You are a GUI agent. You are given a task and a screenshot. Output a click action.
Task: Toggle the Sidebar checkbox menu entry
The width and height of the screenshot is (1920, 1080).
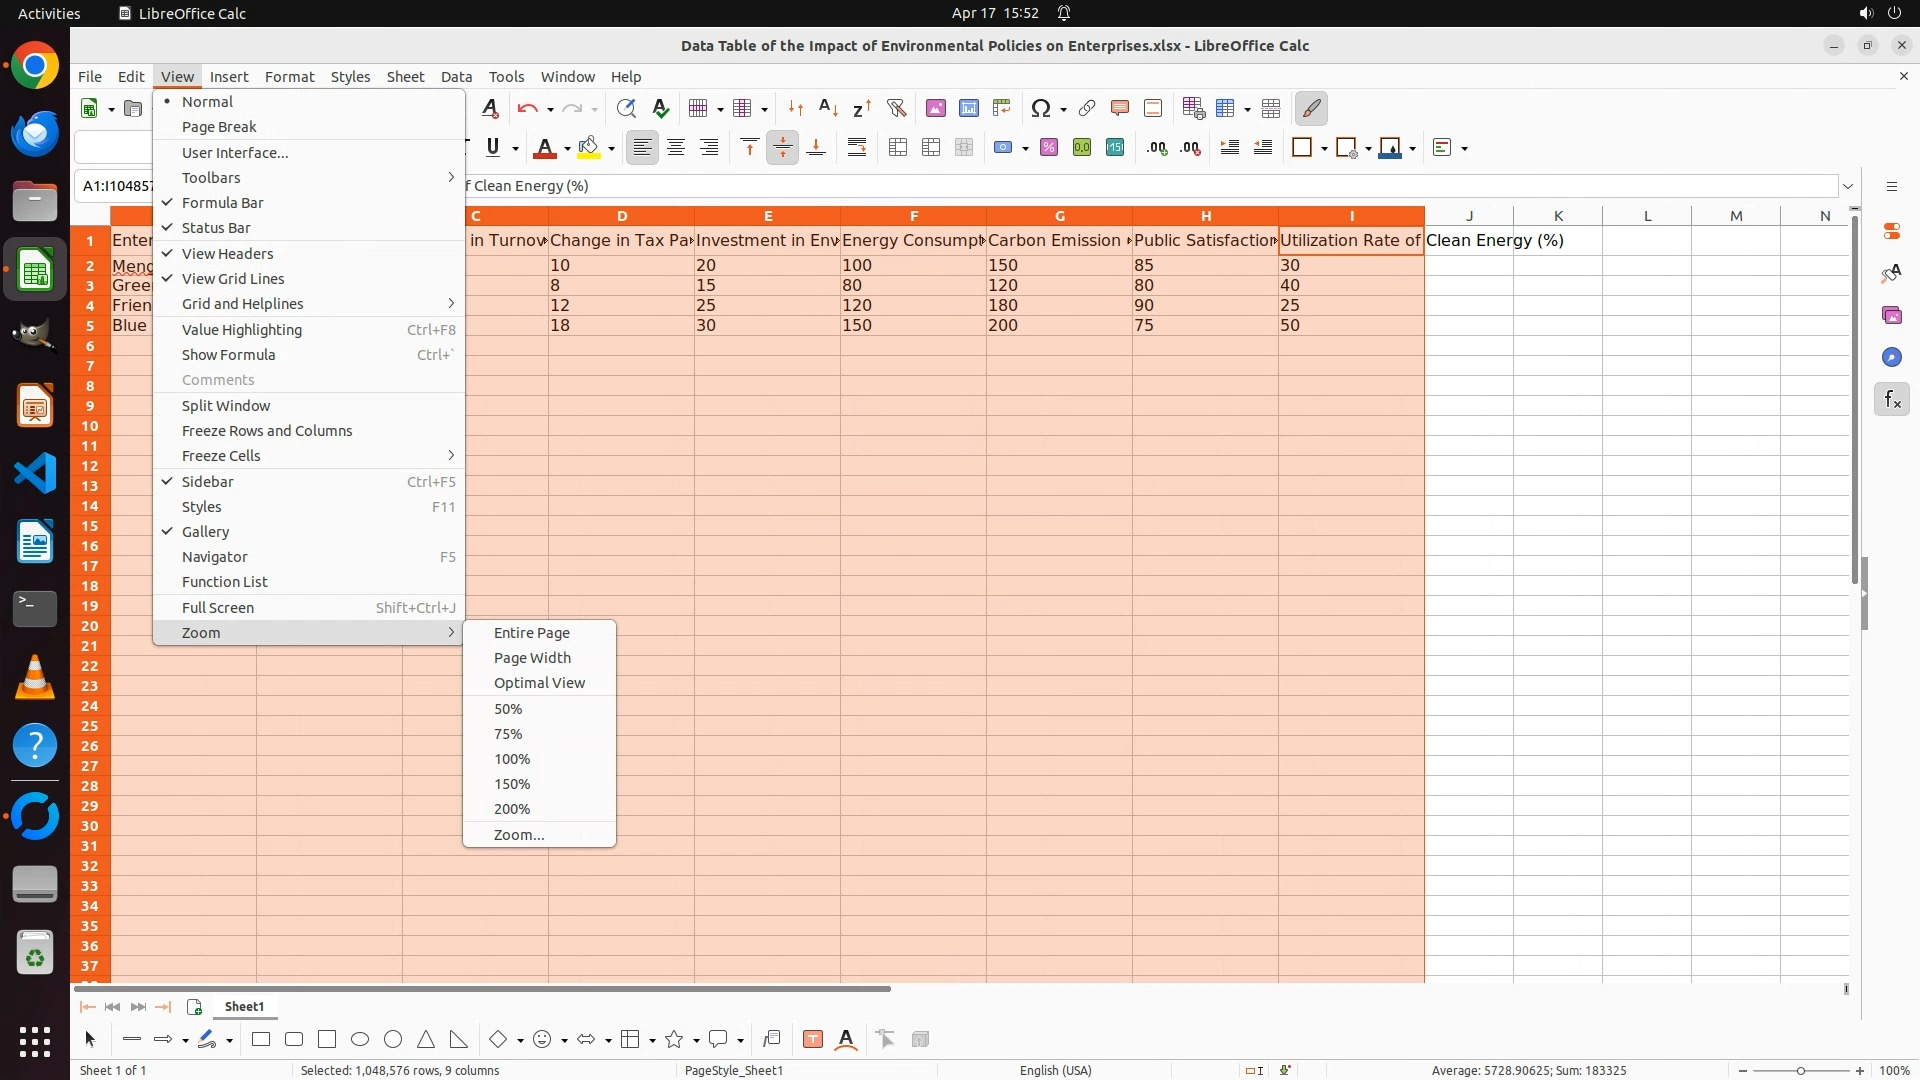click(207, 482)
